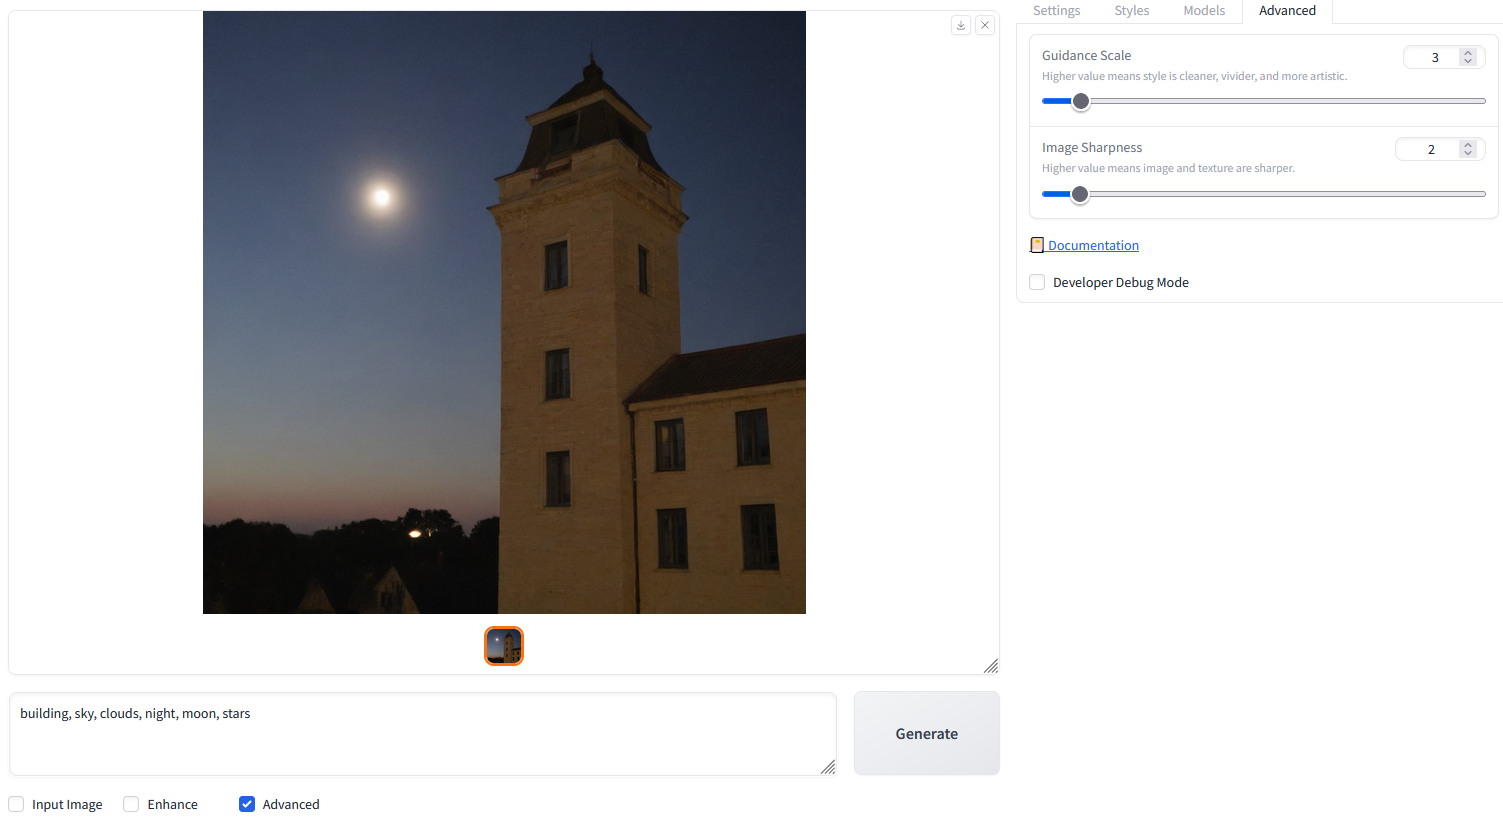Increase Image Sharpness with up arrow
Image resolution: width=1503 pixels, height=822 pixels.
click(1468, 145)
